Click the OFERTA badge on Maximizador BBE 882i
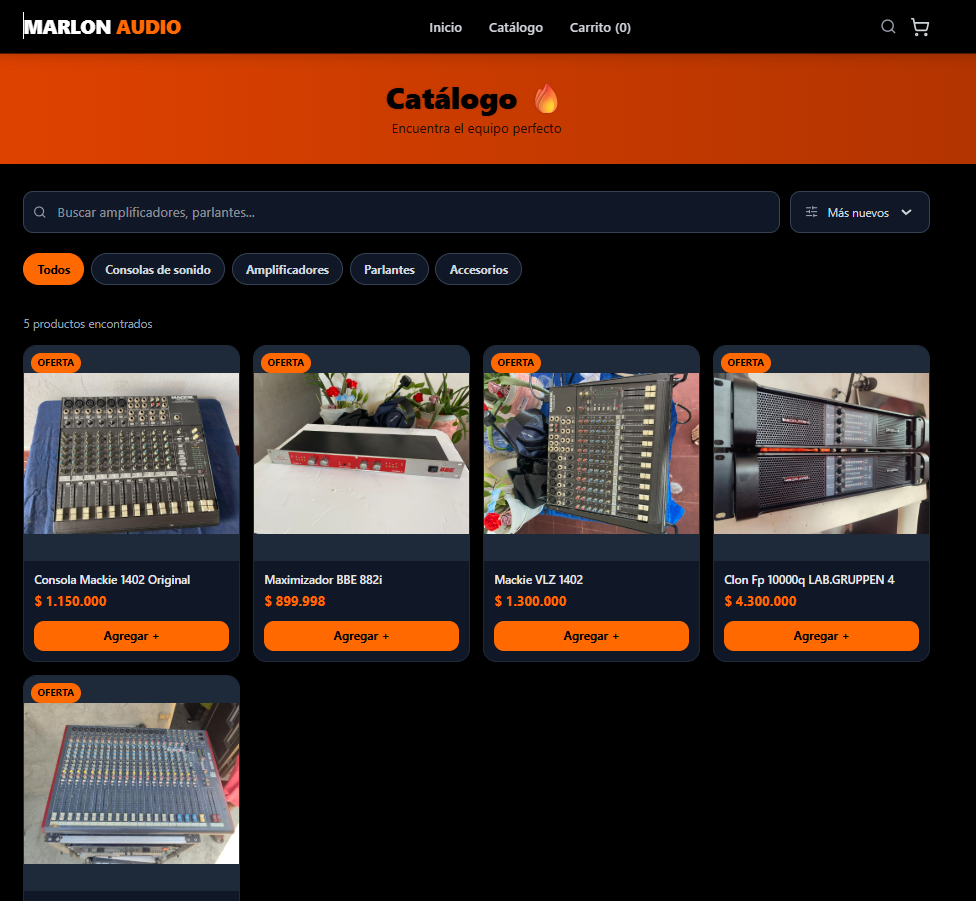 point(286,363)
